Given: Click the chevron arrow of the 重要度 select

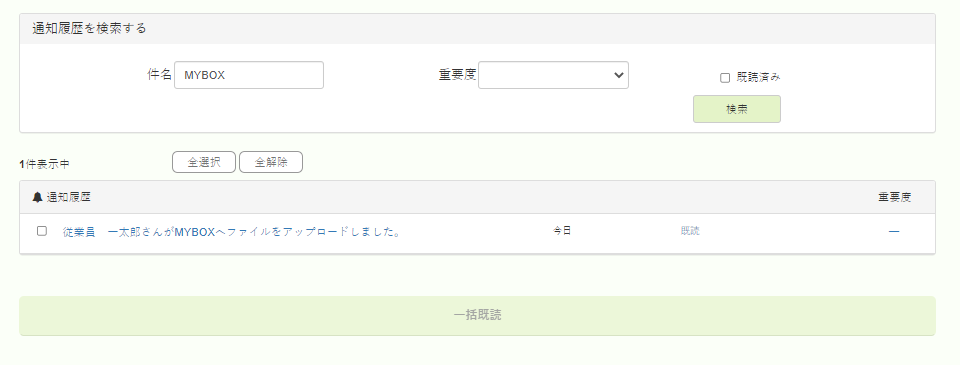Looking at the screenshot, I should 618,75.
